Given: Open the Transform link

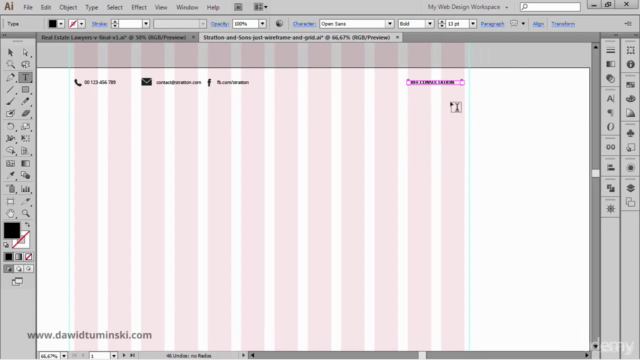Looking at the screenshot, I should [x=563, y=24].
